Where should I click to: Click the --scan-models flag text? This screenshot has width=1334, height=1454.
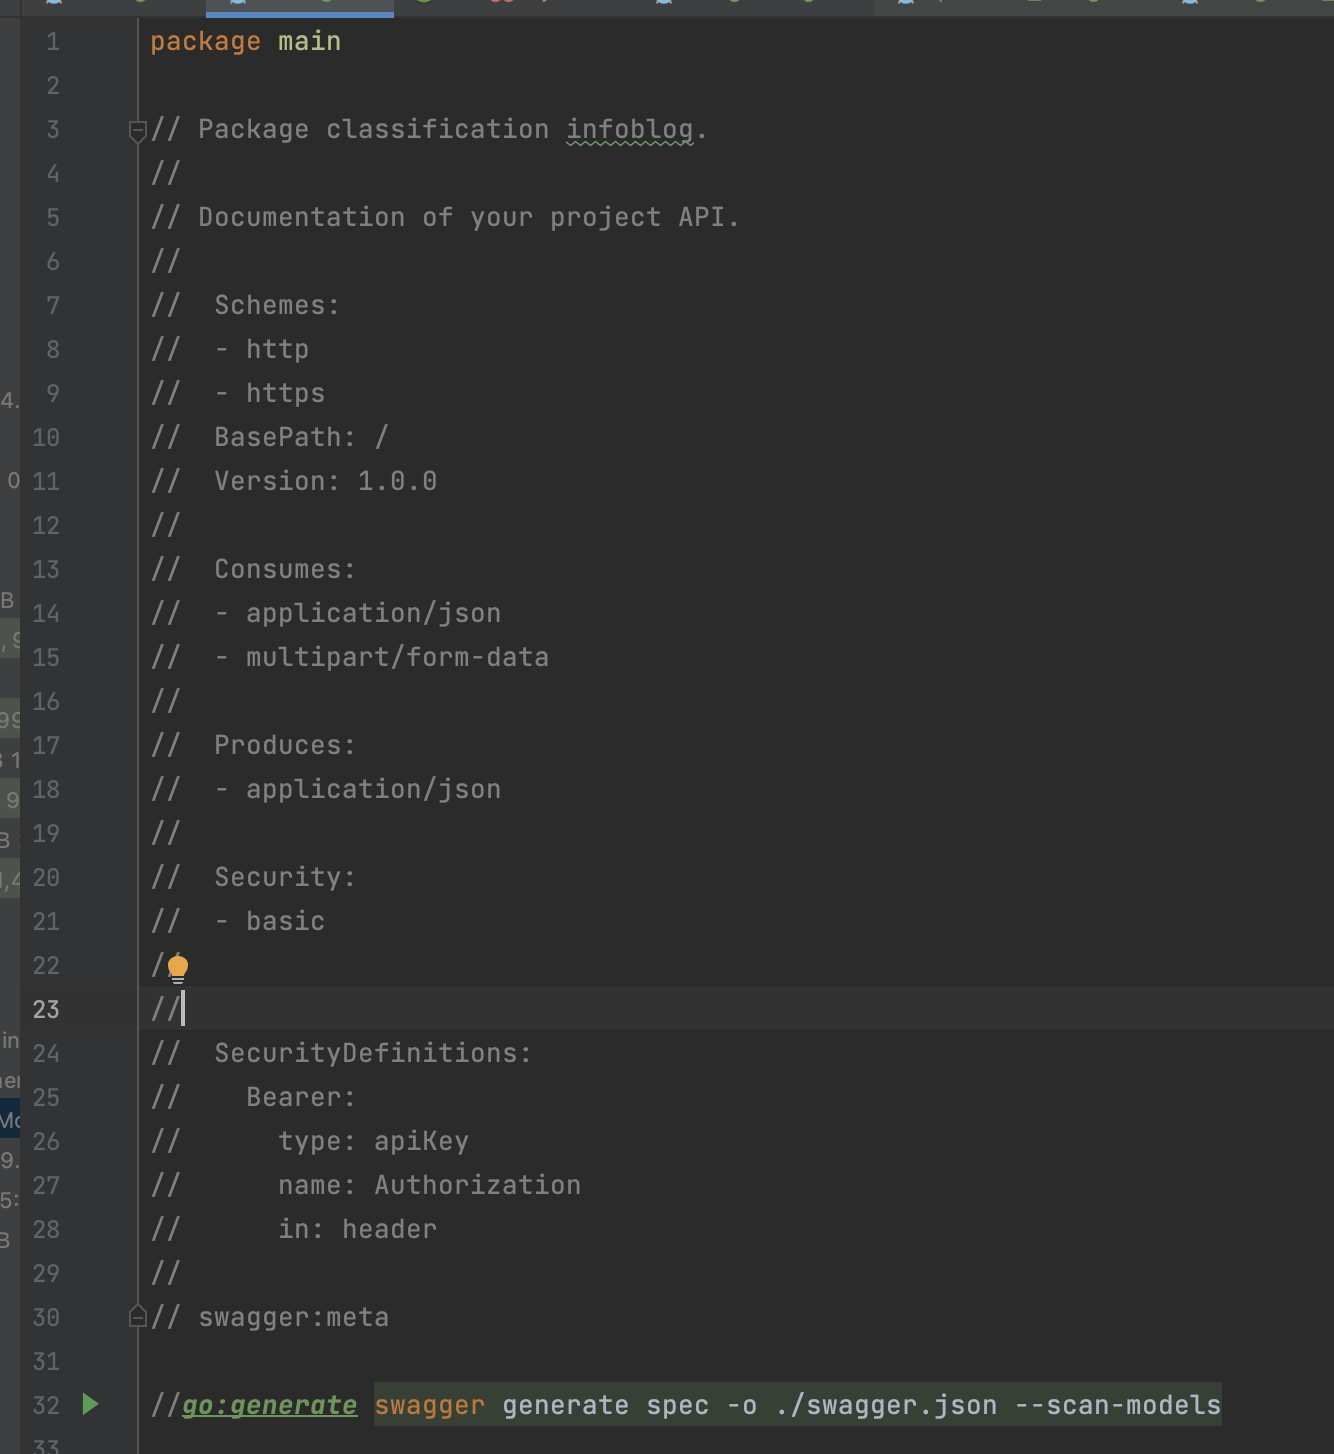point(1117,1405)
